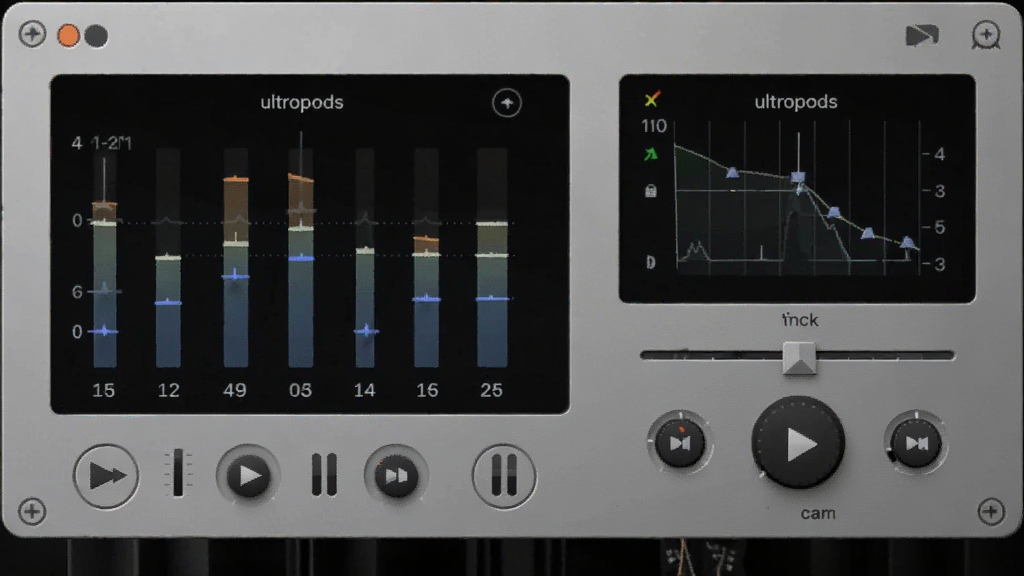Click the first triangle node on graph curve
This screenshot has height=576, width=1024.
click(x=733, y=172)
